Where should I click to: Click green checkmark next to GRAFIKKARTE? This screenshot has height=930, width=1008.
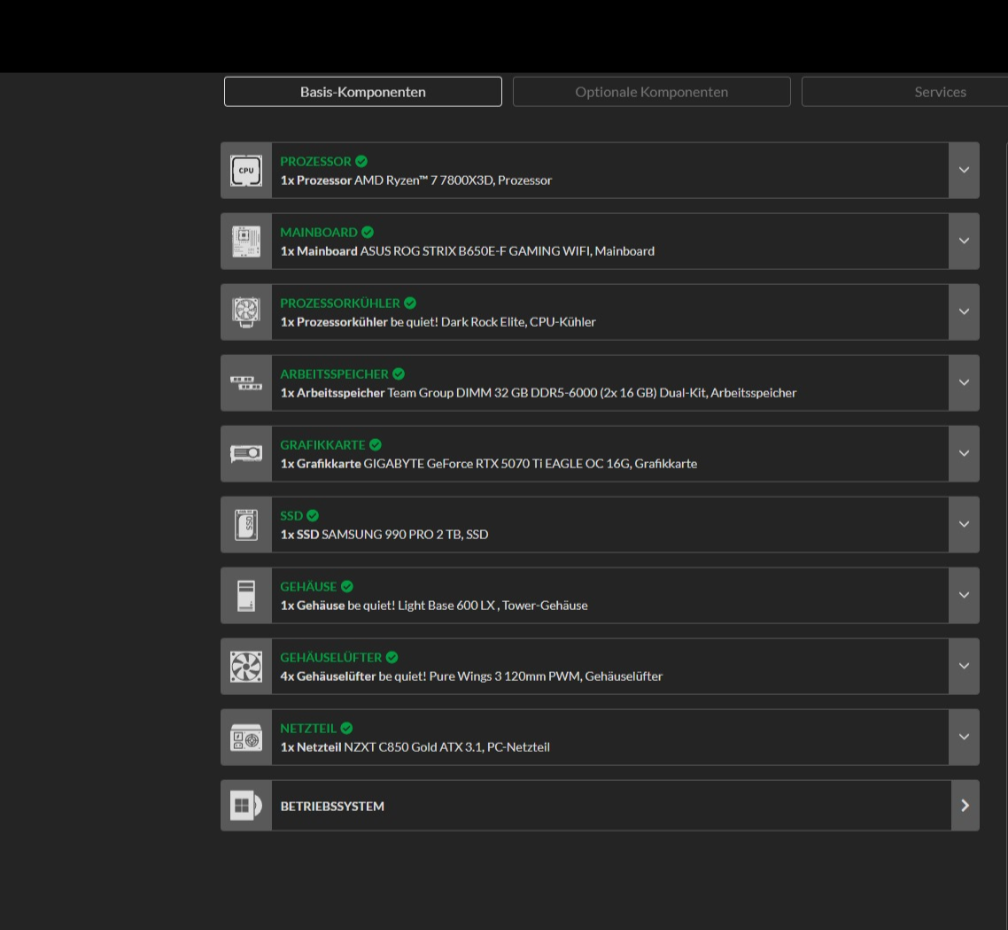[375, 445]
